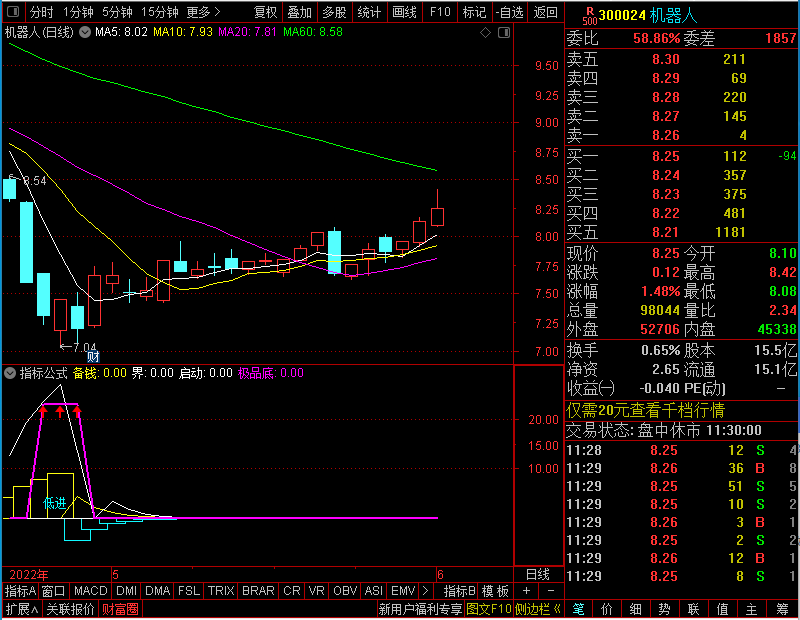Select the 细 detail tab

click(635, 609)
